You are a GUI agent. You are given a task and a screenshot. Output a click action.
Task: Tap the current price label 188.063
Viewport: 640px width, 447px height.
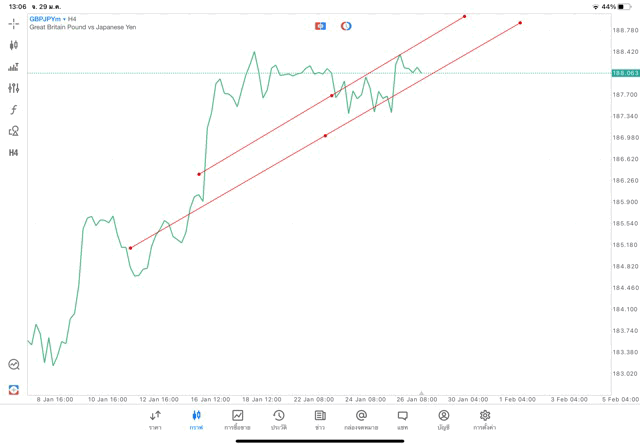(x=625, y=73)
